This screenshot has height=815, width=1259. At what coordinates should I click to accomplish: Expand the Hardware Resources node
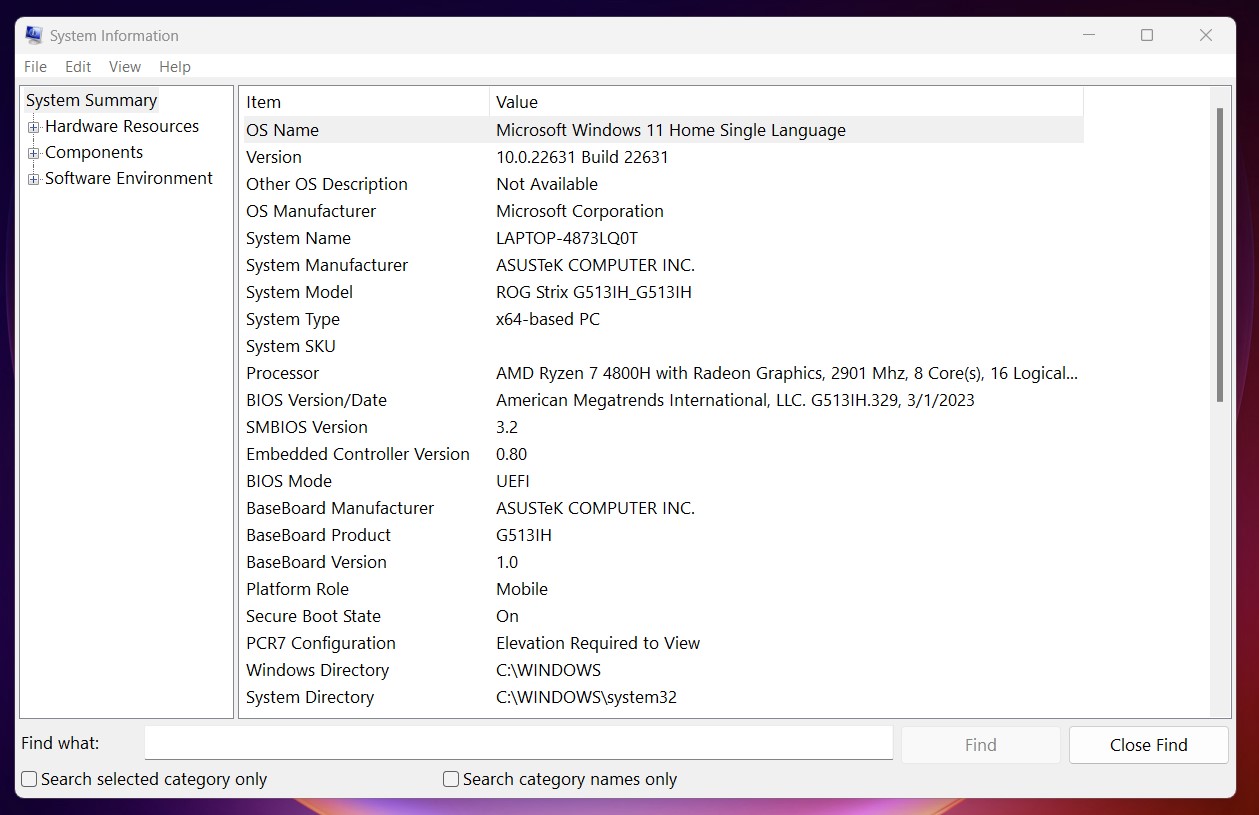point(34,127)
